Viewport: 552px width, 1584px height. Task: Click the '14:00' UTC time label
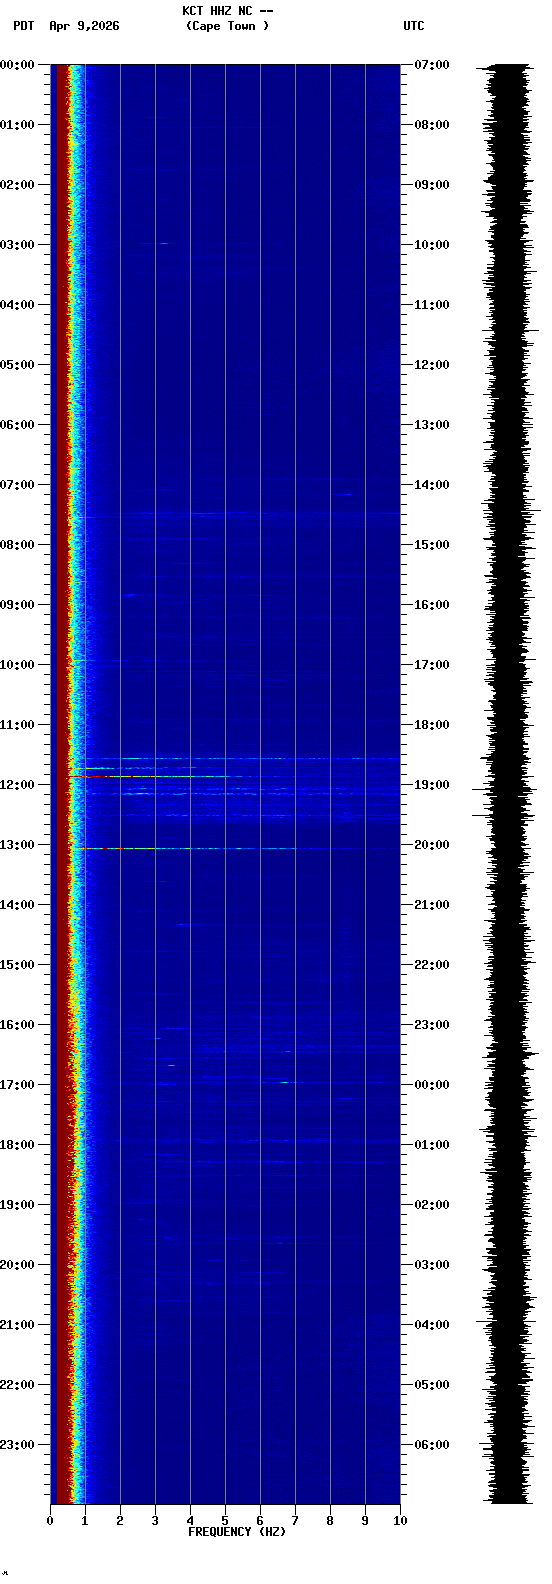pyautogui.click(x=432, y=485)
